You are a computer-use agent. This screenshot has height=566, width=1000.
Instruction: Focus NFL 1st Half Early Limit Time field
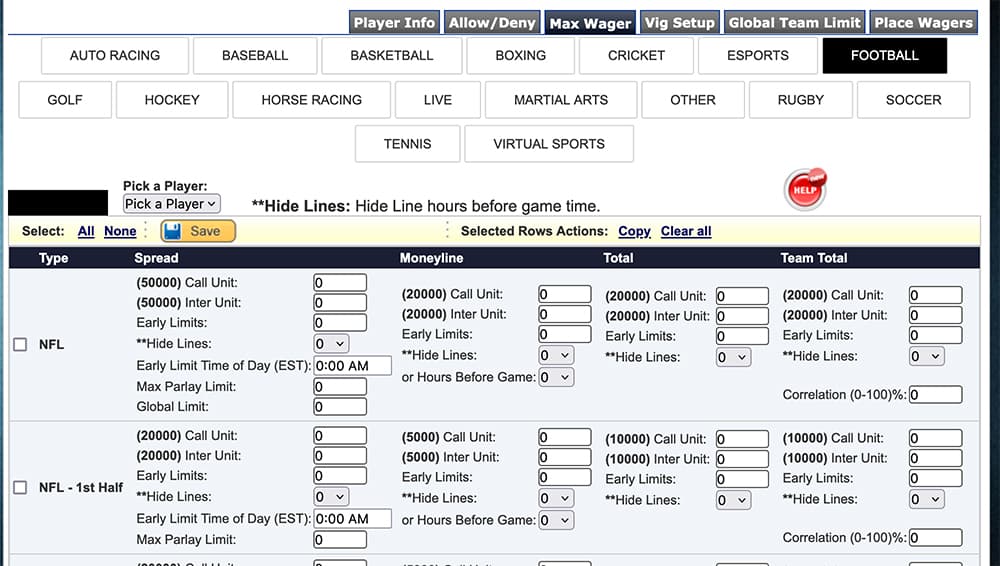(x=353, y=519)
